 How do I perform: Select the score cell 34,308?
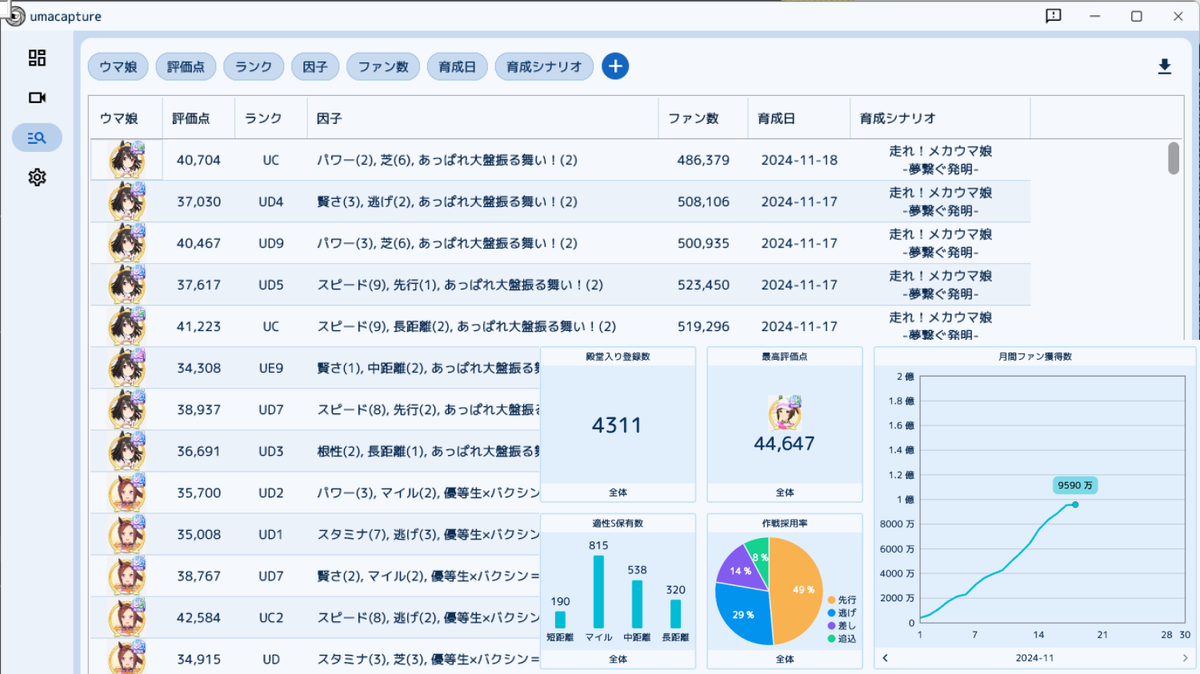[x=198, y=368]
